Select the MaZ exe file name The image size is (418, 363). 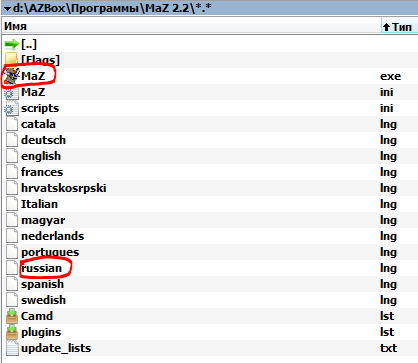(33, 76)
